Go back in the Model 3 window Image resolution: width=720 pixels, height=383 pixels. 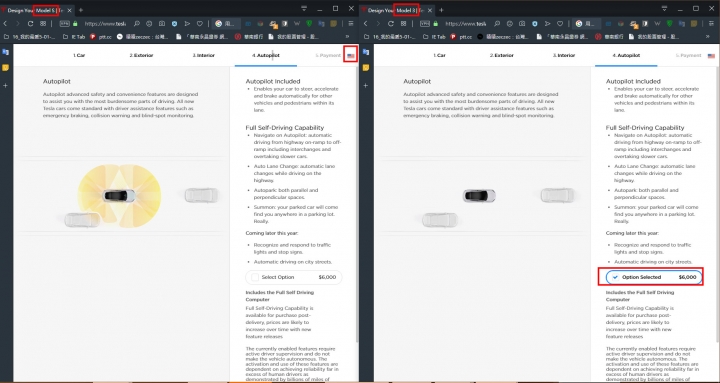tap(366, 23)
